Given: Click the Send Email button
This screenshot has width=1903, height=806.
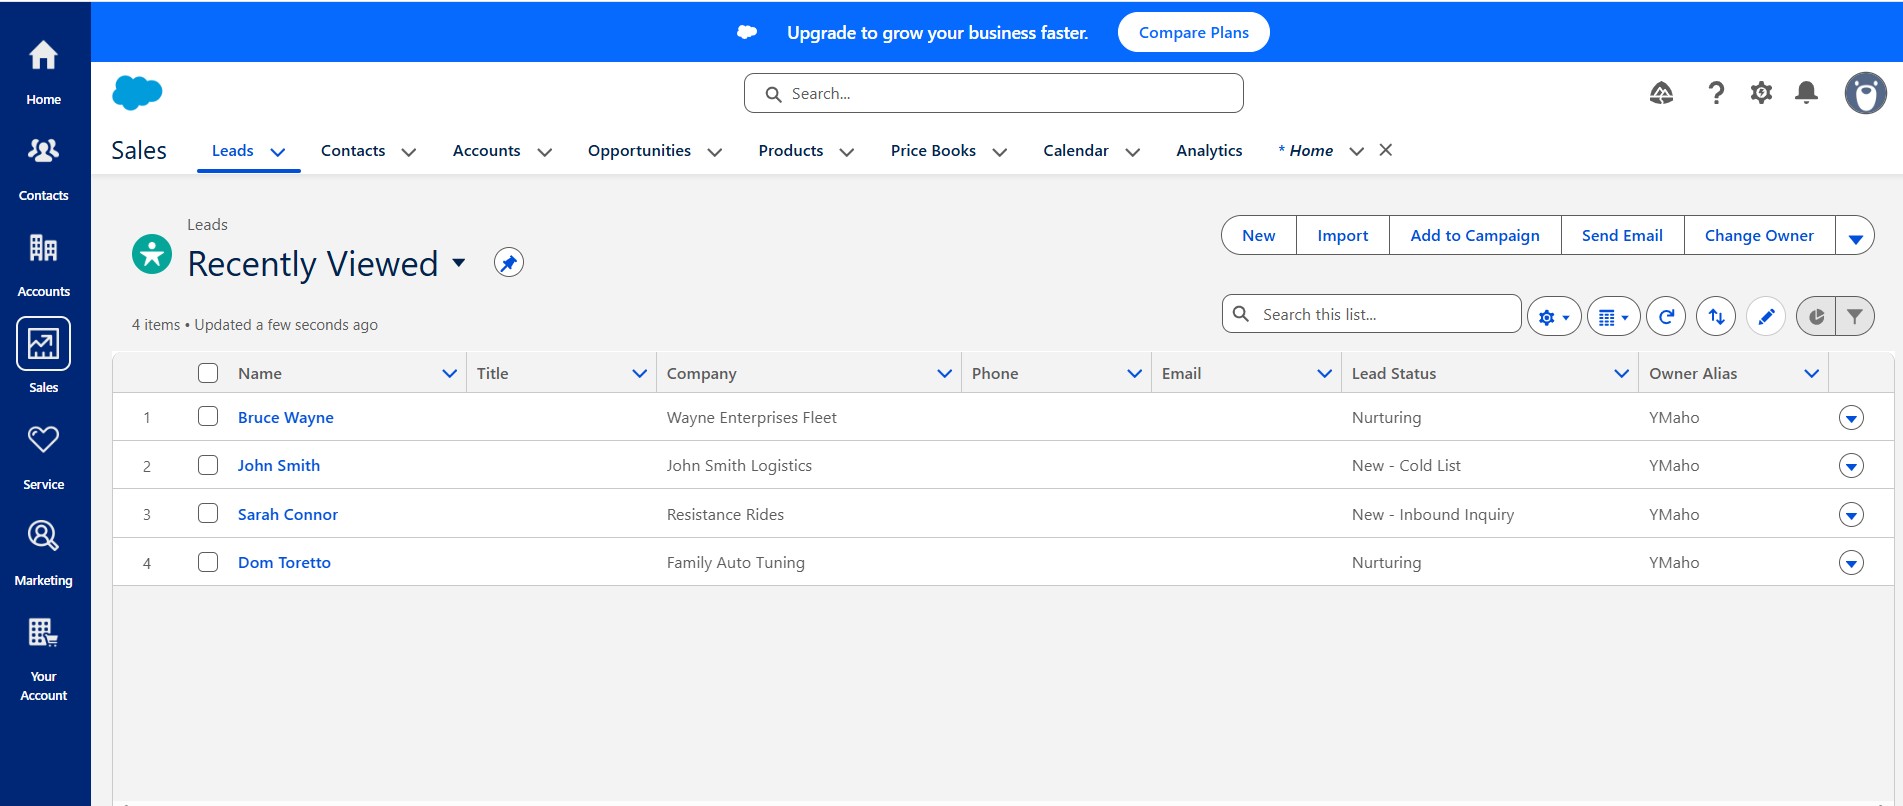Looking at the screenshot, I should coord(1622,236).
